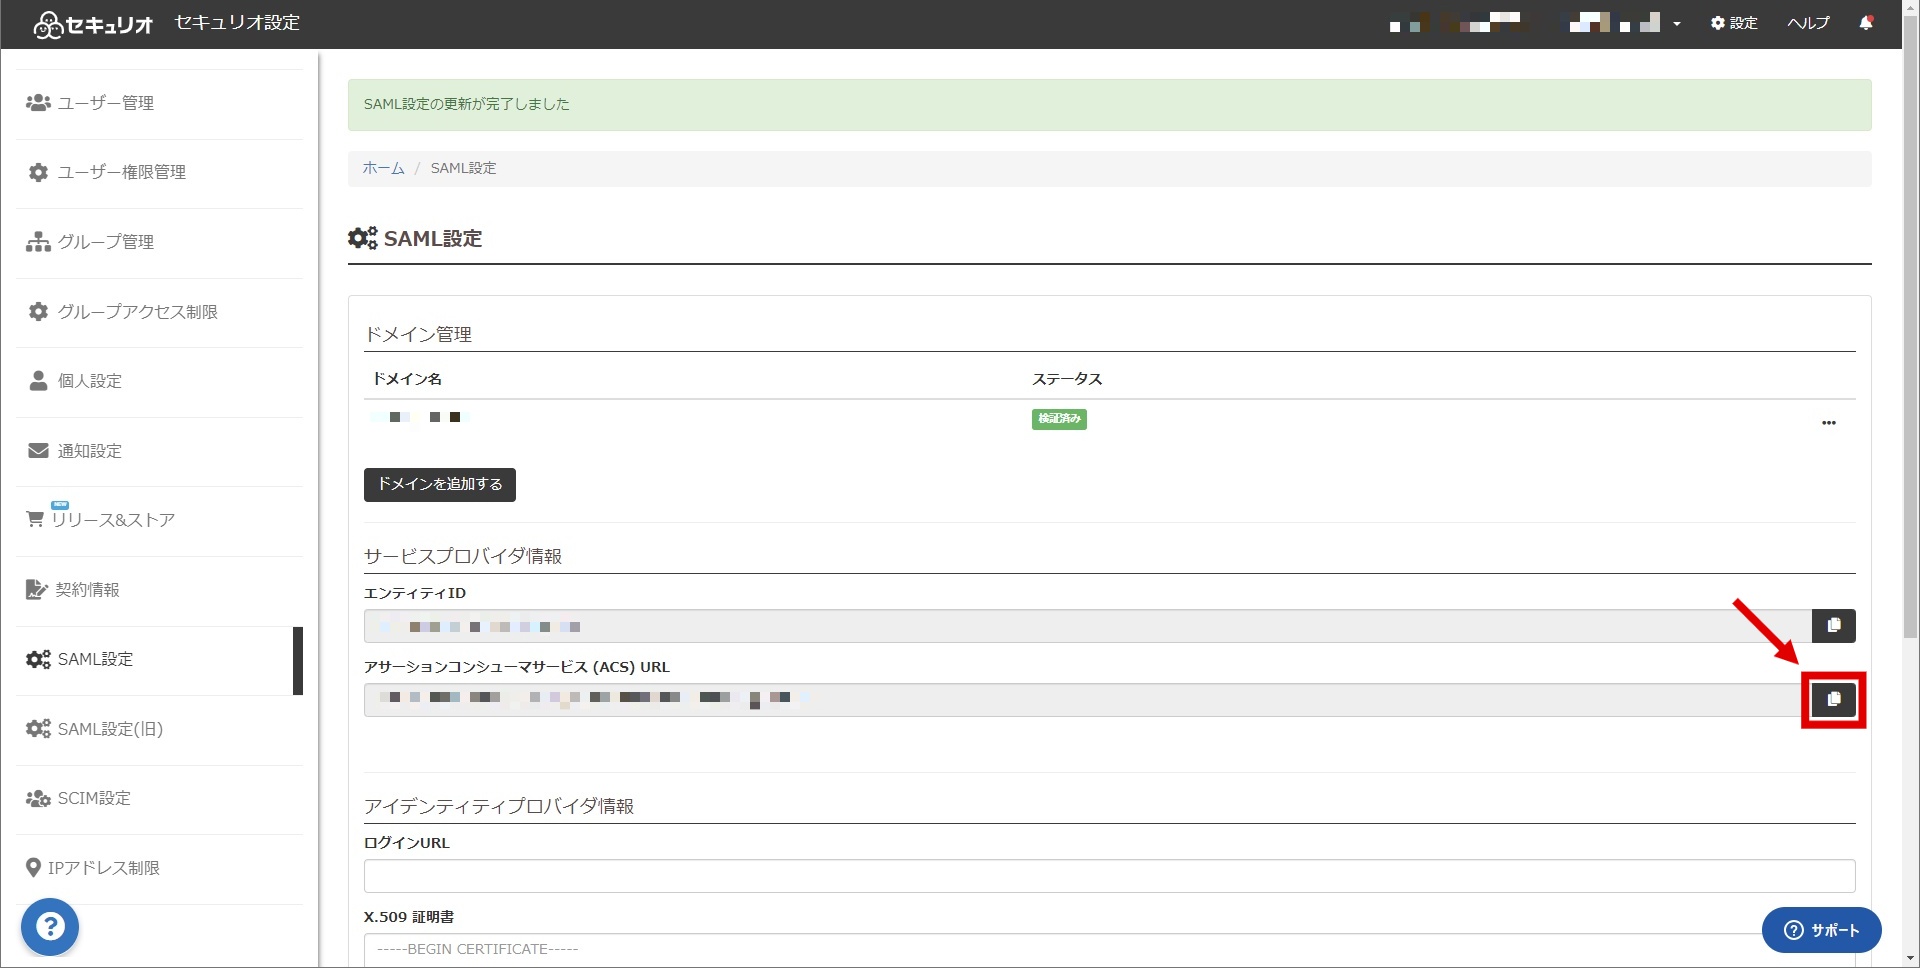Click the ステータス column header

tap(1067, 379)
